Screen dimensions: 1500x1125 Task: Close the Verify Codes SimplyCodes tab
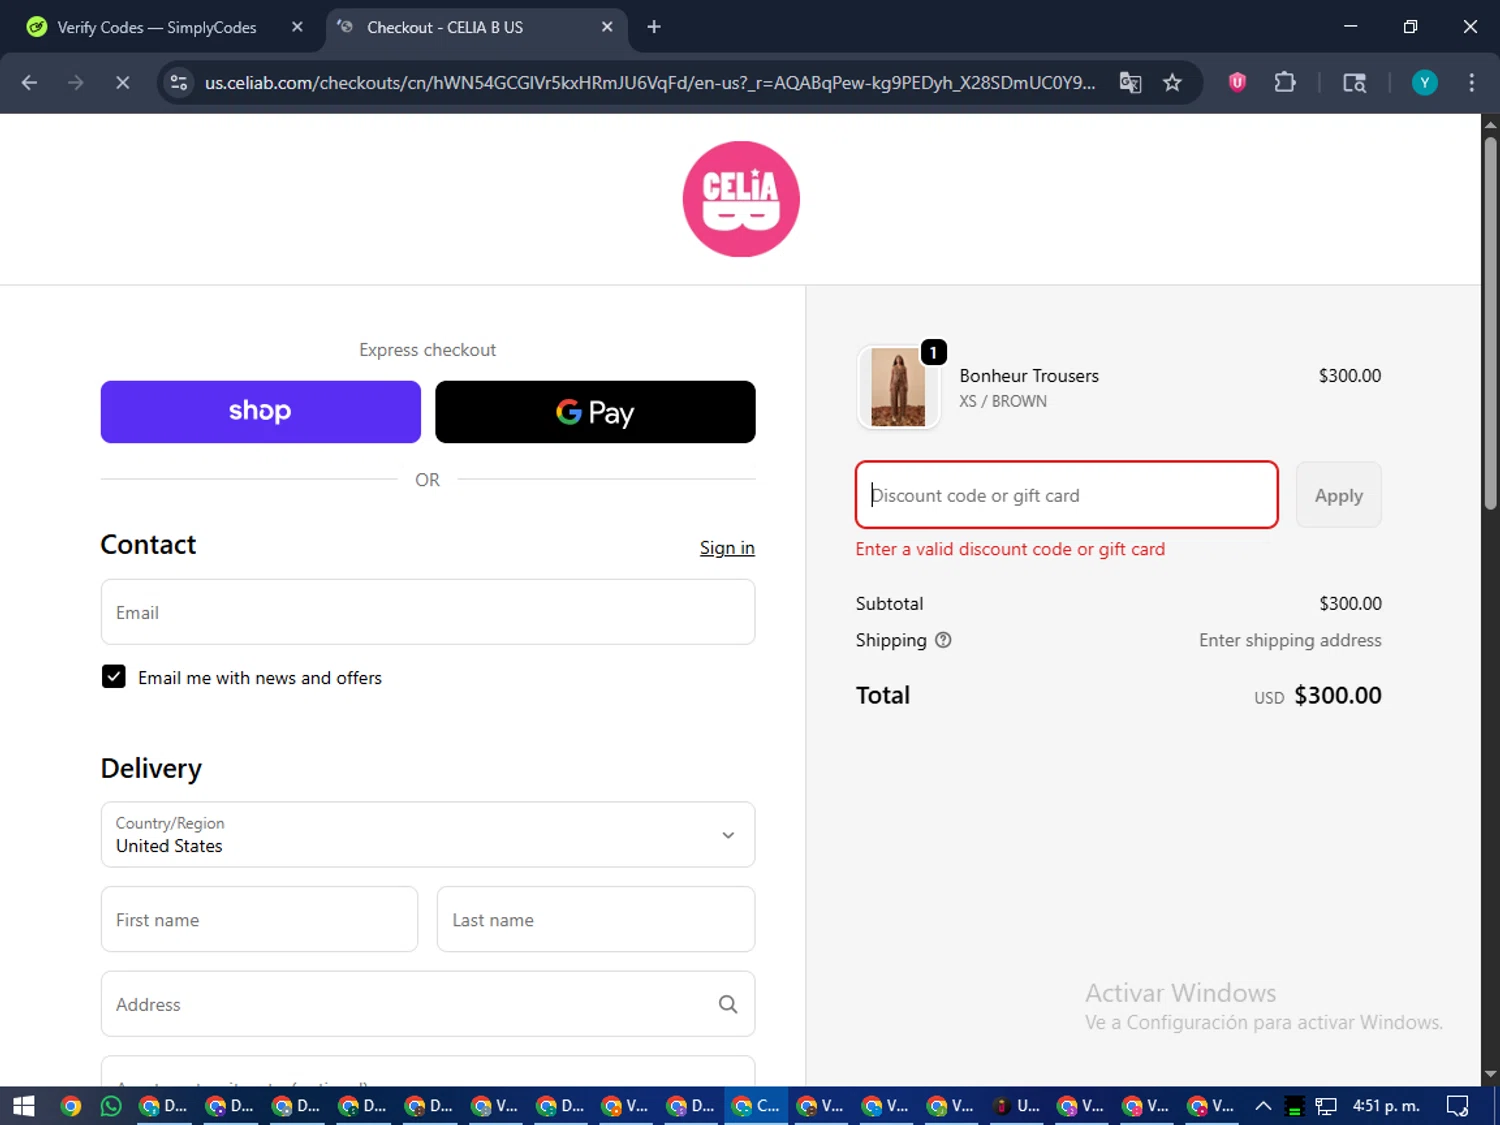(297, 27)
